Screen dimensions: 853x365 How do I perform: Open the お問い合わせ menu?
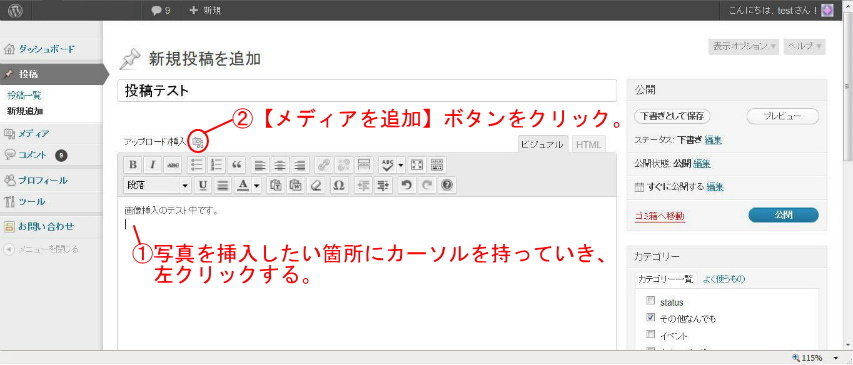pos(46,226)
